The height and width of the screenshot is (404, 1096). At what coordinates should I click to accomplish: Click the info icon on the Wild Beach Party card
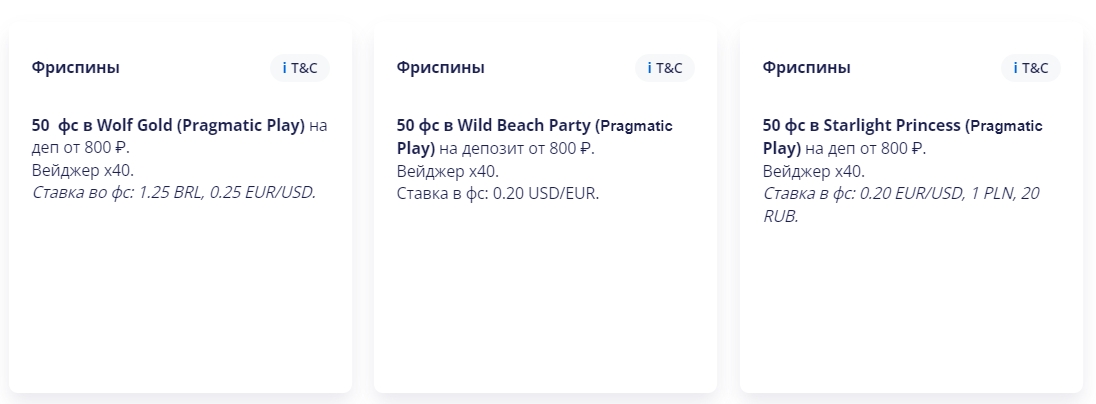650,68
